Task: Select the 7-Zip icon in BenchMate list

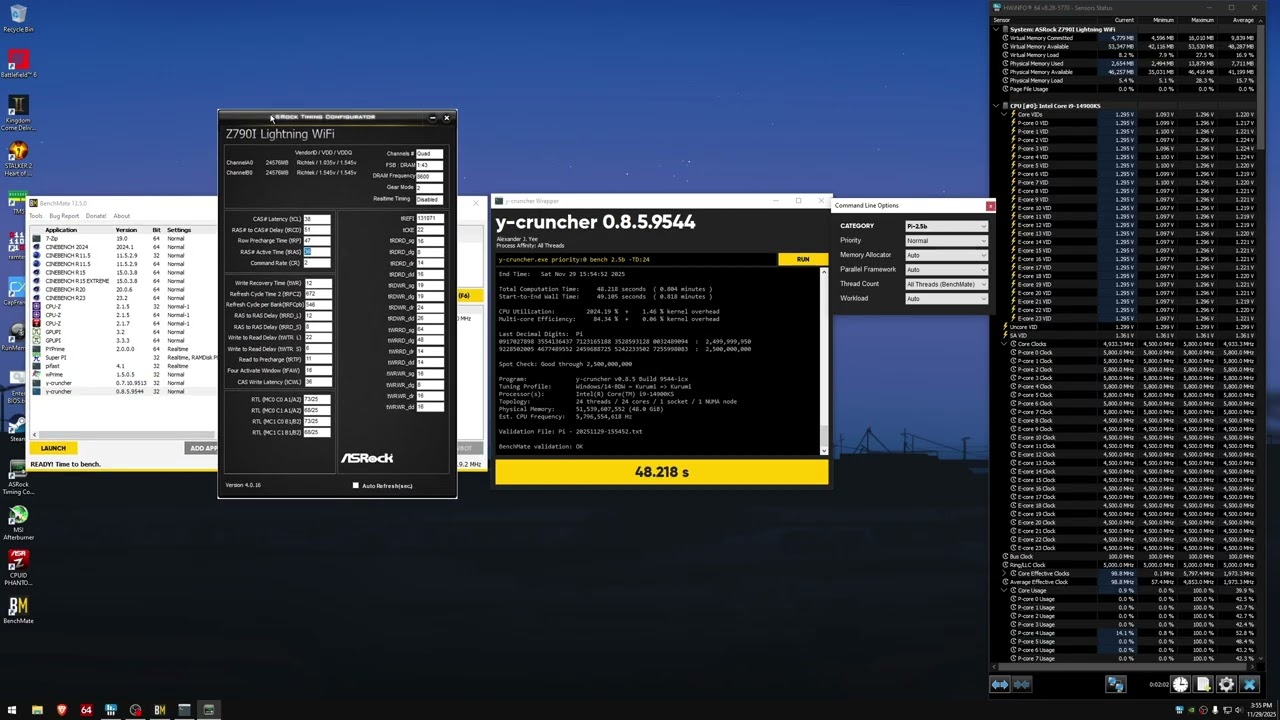Action: tap(38, 239)
